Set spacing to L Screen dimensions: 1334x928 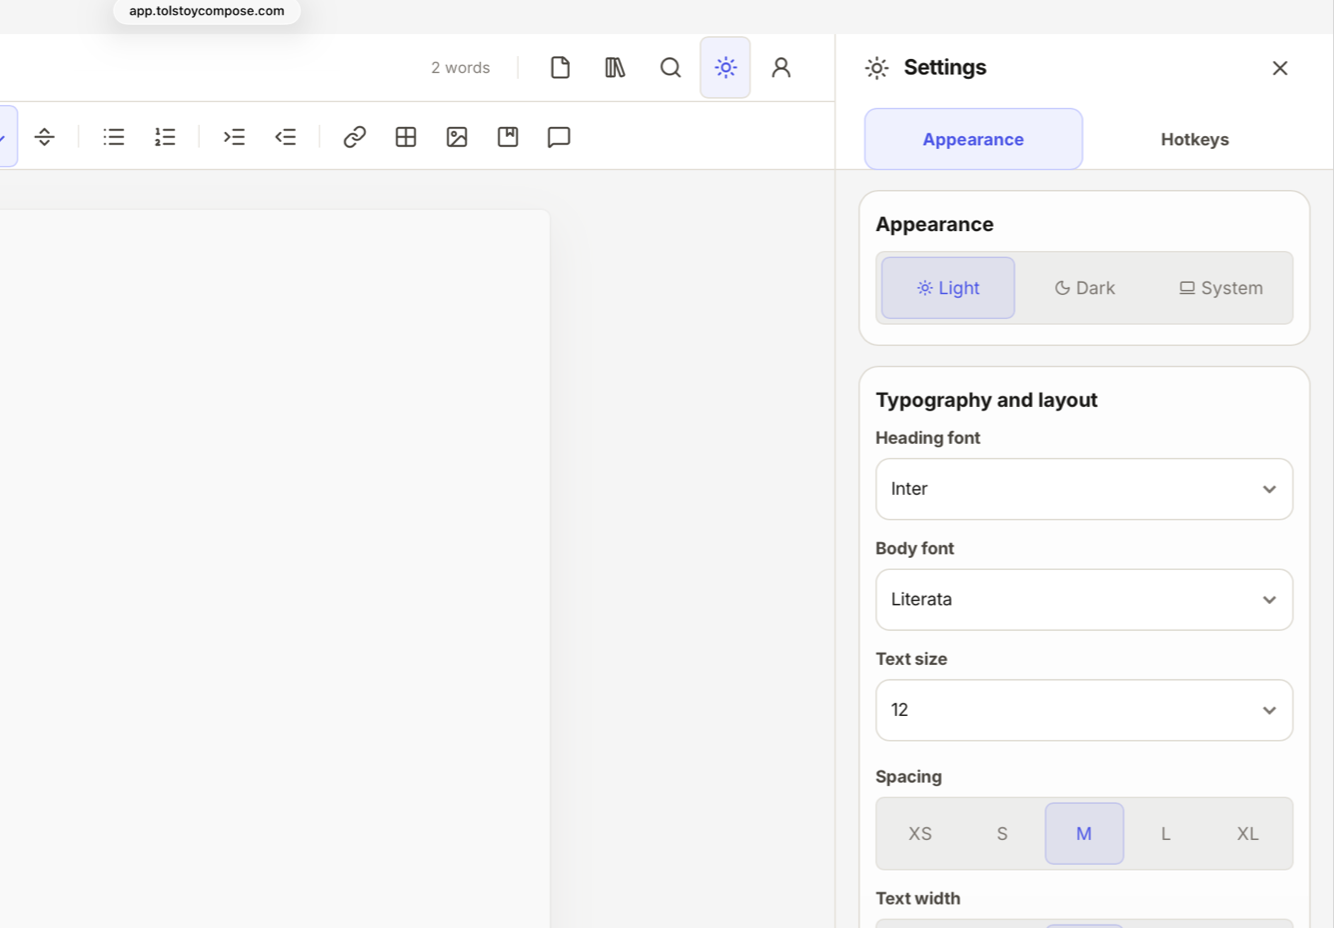(1166, 833)
